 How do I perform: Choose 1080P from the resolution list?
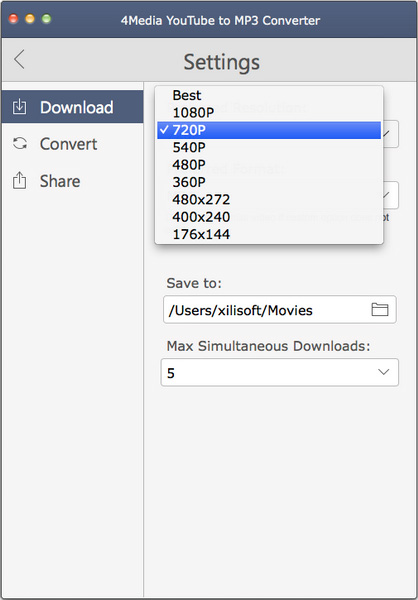tap(269, 112)
